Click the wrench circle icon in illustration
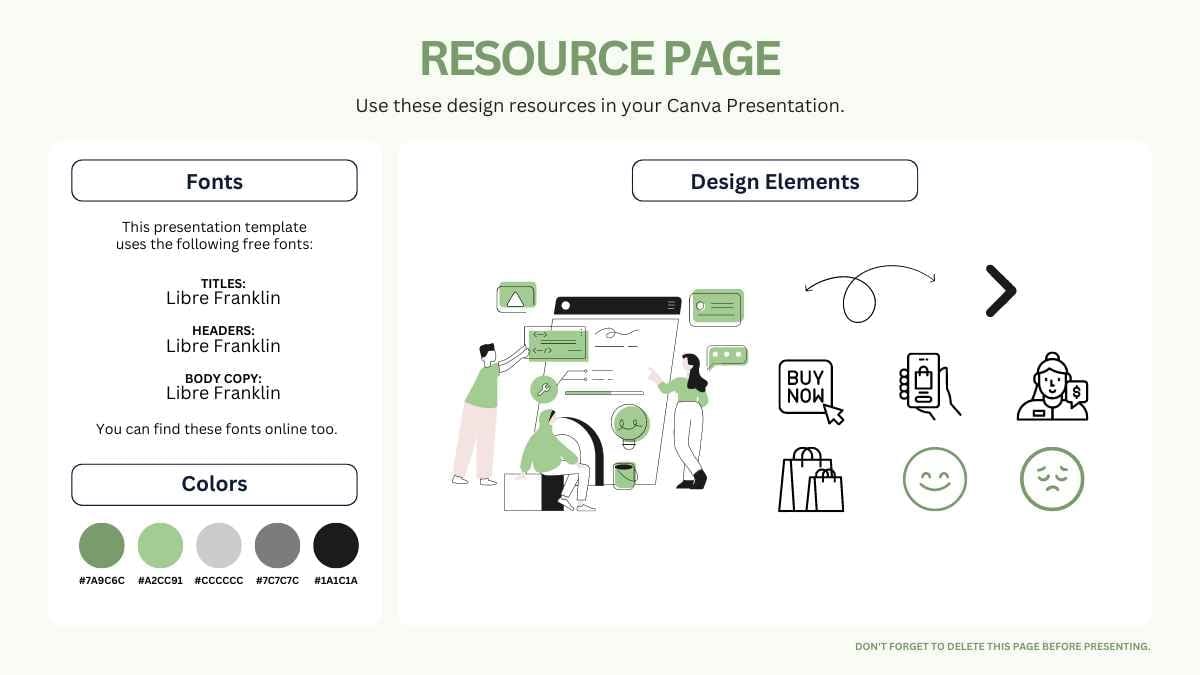 [543, 390]
